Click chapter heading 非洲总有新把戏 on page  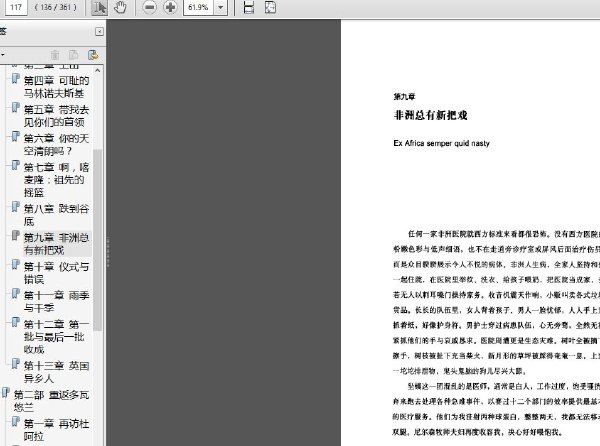pyautogui.click(x=430, y=115)
